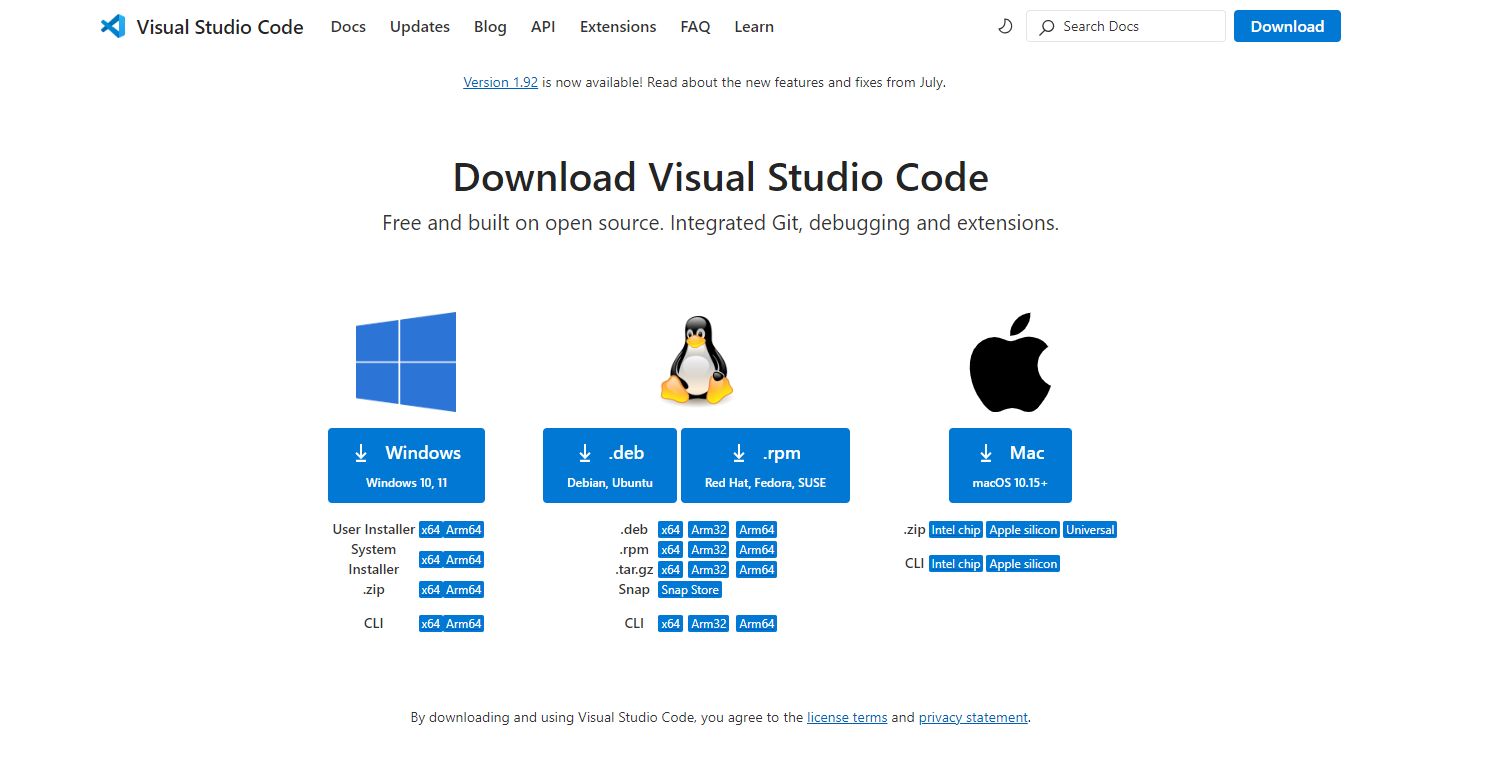Click the download arrow on the .rpm button

click(739, 452)
